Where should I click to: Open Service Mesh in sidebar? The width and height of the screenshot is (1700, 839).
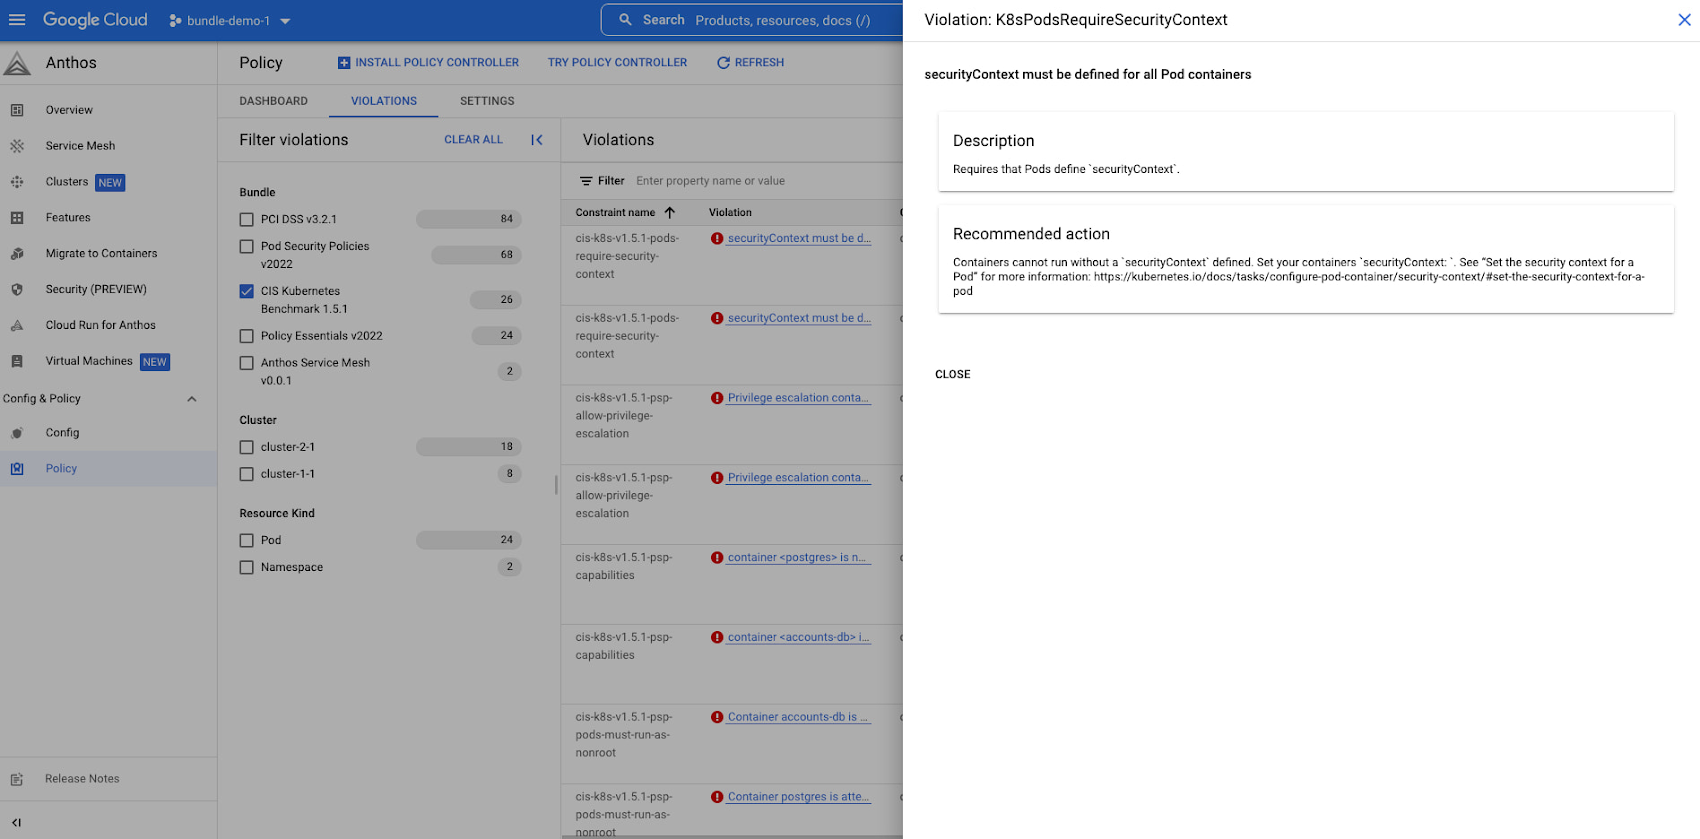(80, 146)
